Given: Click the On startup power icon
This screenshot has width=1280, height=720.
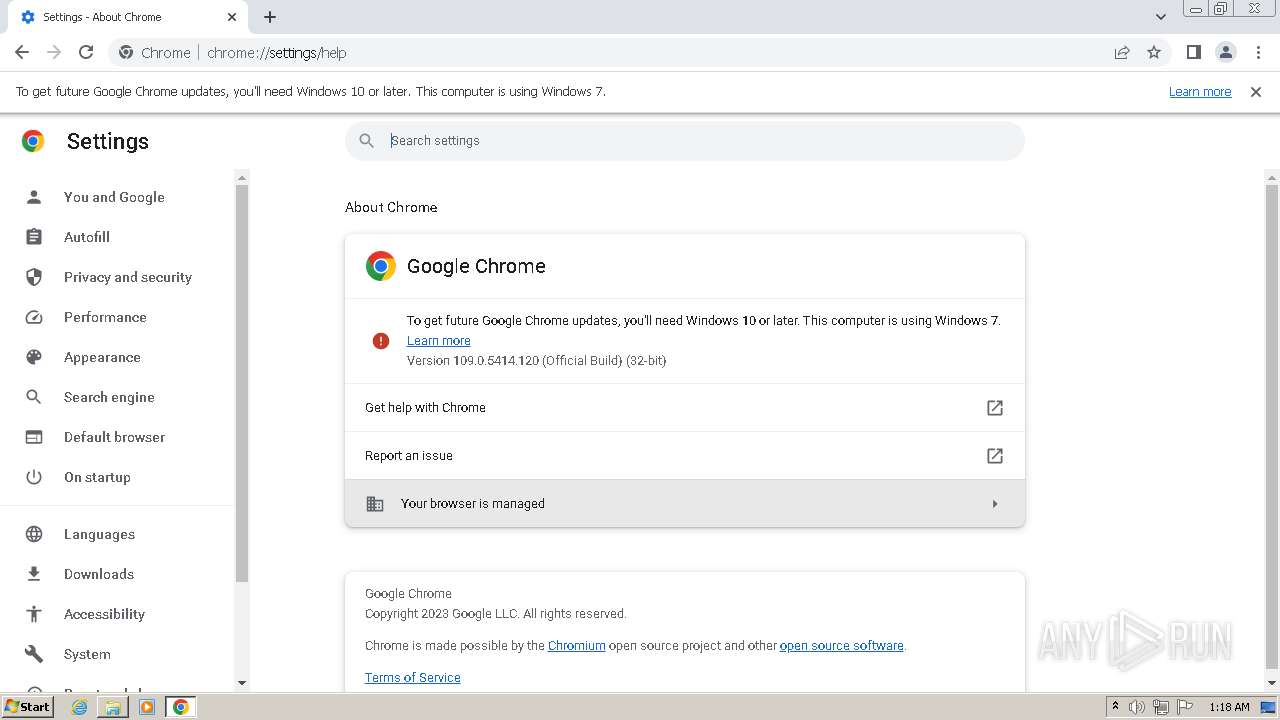Looking at the screenshot, I should pos(34,477).
